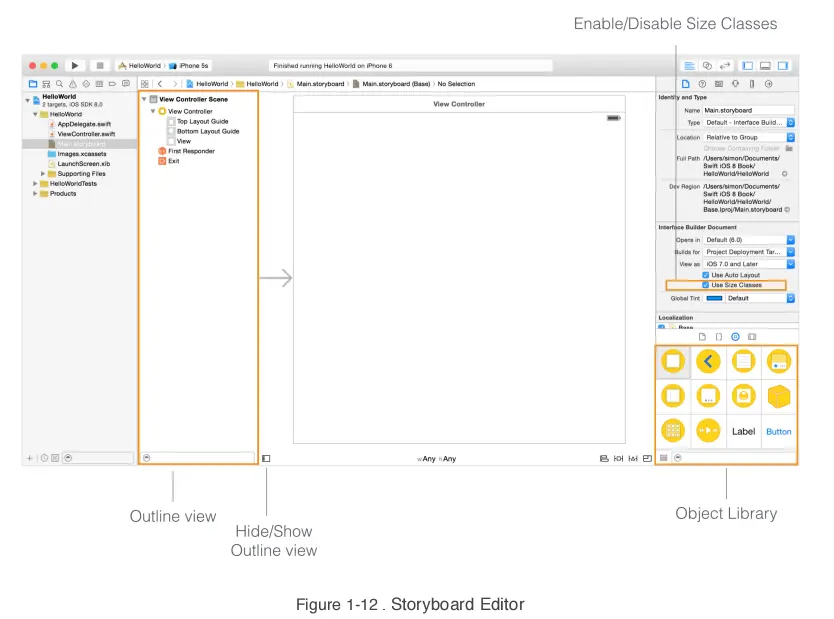Open Builds for Project Deployment Target dropdown

(748, 252)
